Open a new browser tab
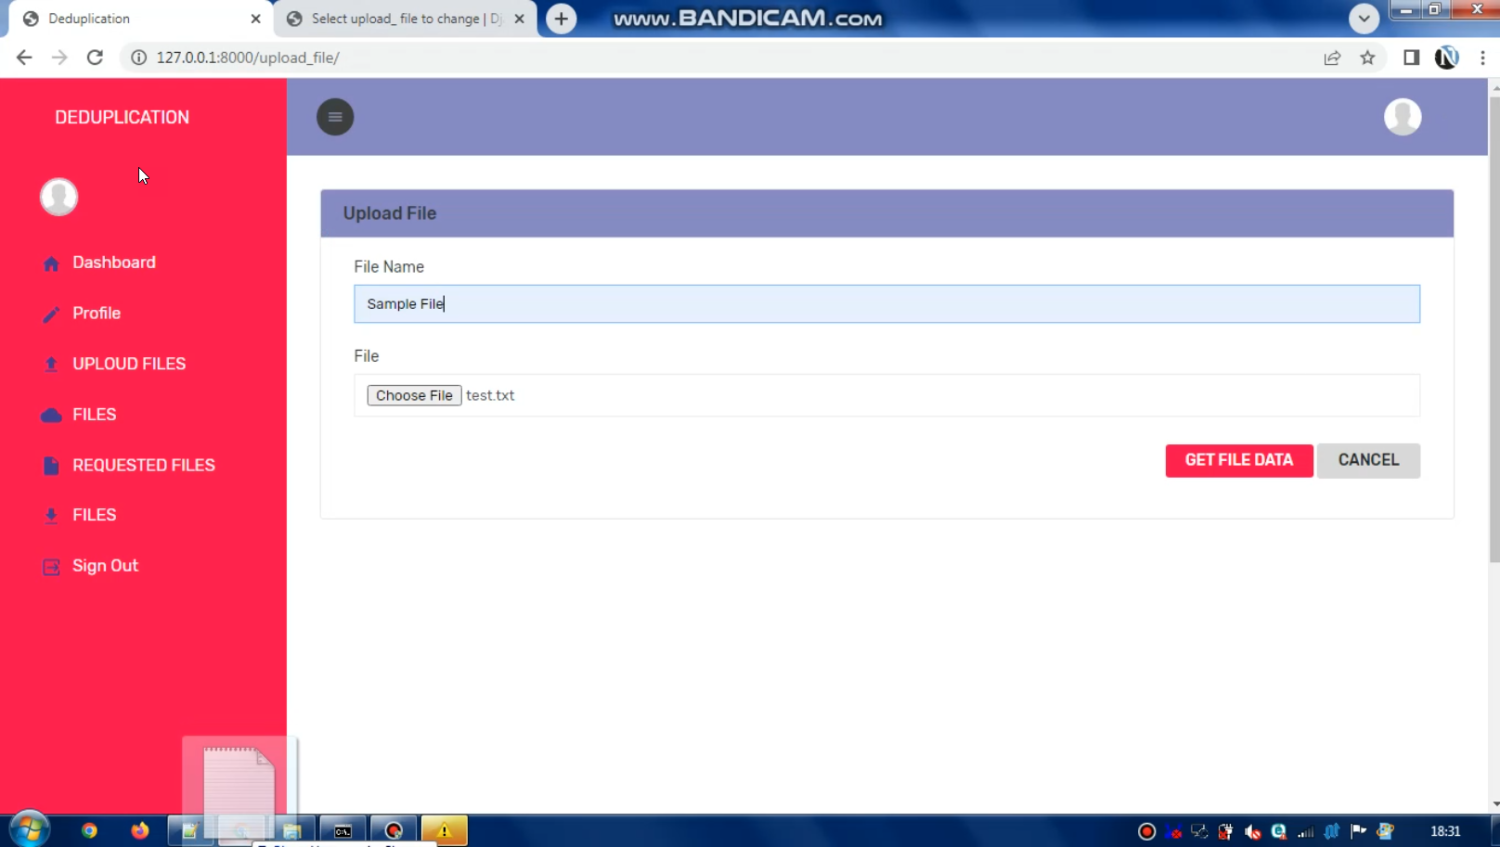1500x847 pixels. (561, 19)
